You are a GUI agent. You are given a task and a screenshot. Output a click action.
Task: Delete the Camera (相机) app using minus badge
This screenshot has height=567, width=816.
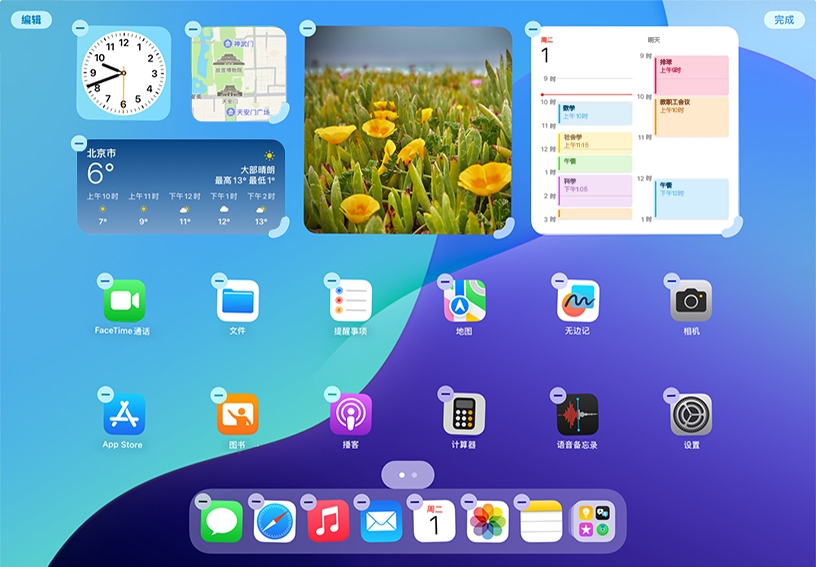pos(672,281)
